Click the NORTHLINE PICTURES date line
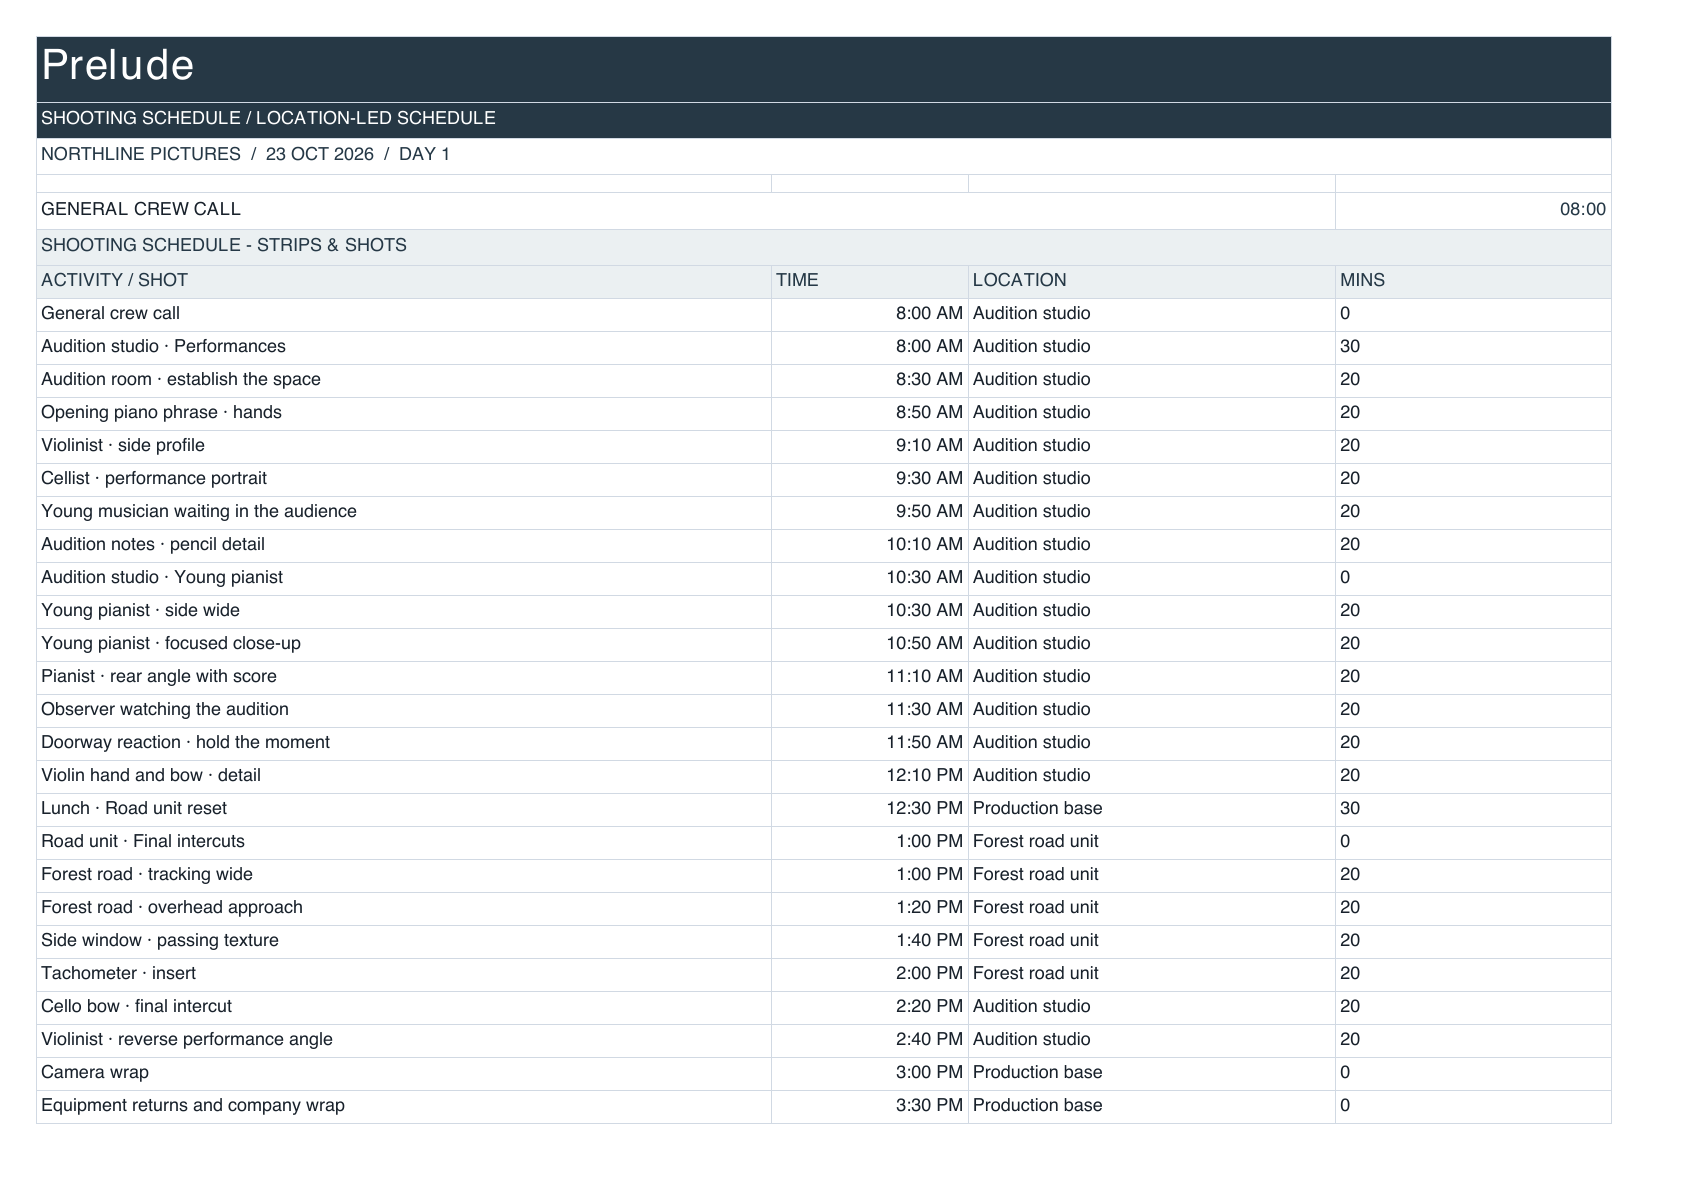Image resolution: width=1684 pixels, height=1191 pixels. coord(823,155)
